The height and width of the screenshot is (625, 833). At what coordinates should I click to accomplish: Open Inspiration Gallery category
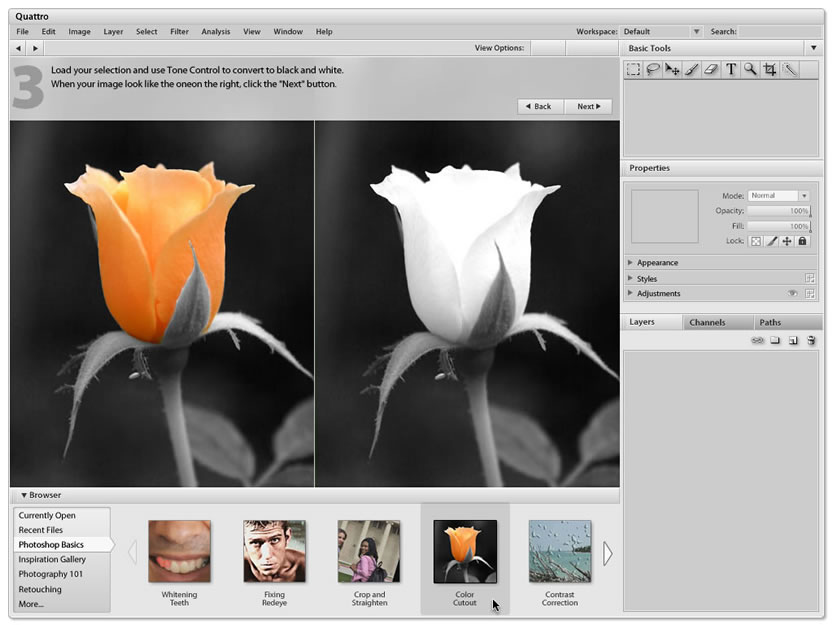tap(62, 560)
